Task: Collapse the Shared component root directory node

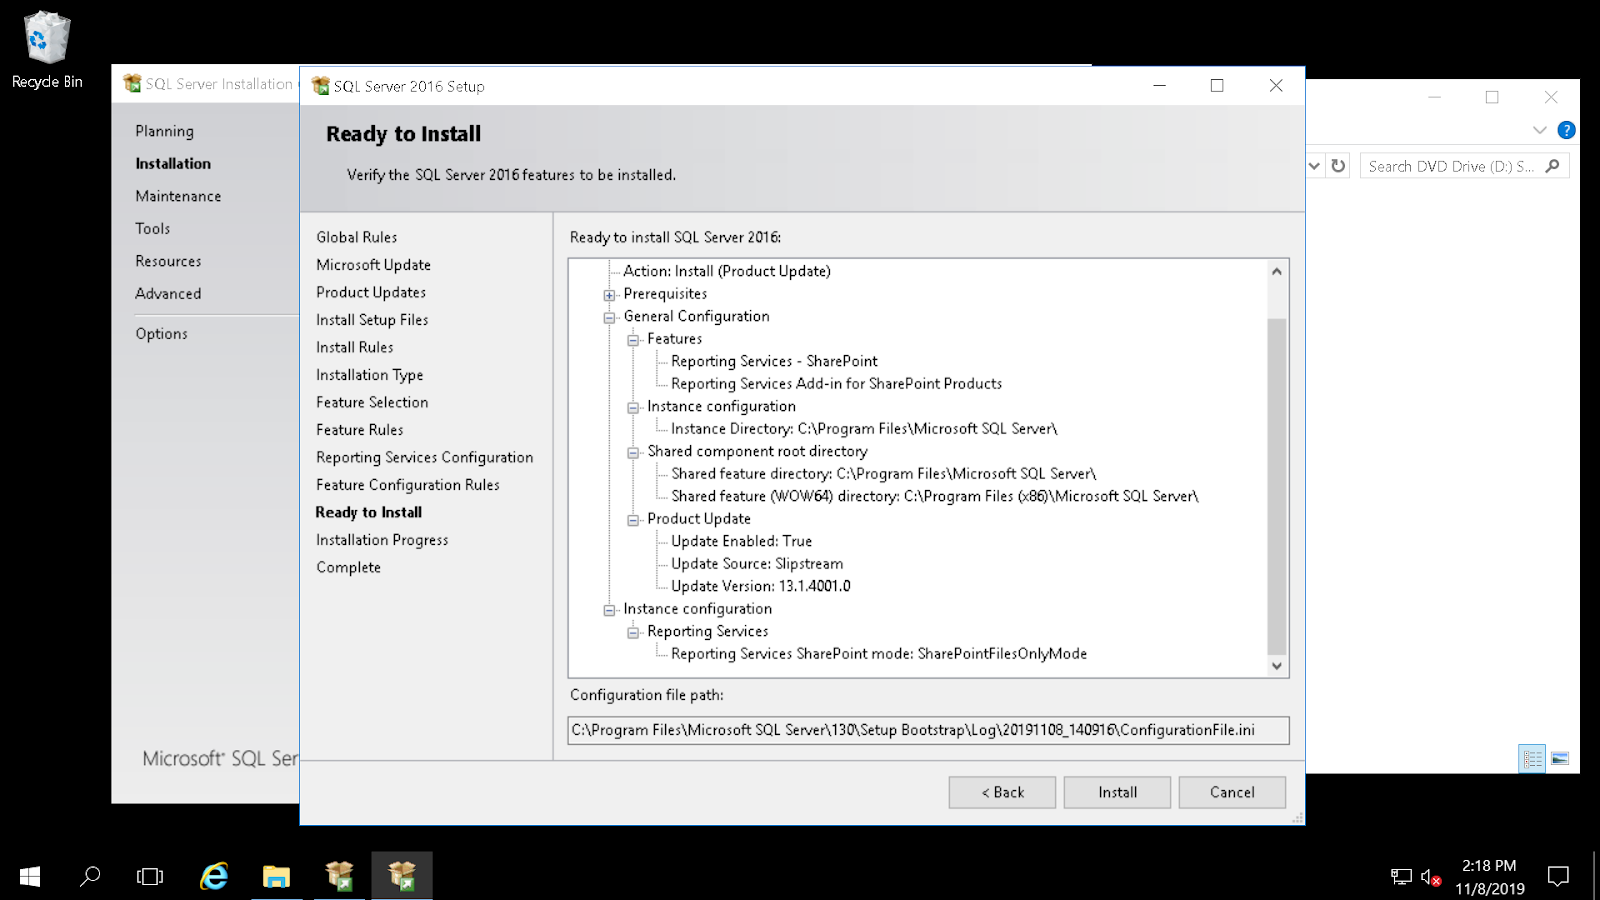Action: click(x=633, y=453)
